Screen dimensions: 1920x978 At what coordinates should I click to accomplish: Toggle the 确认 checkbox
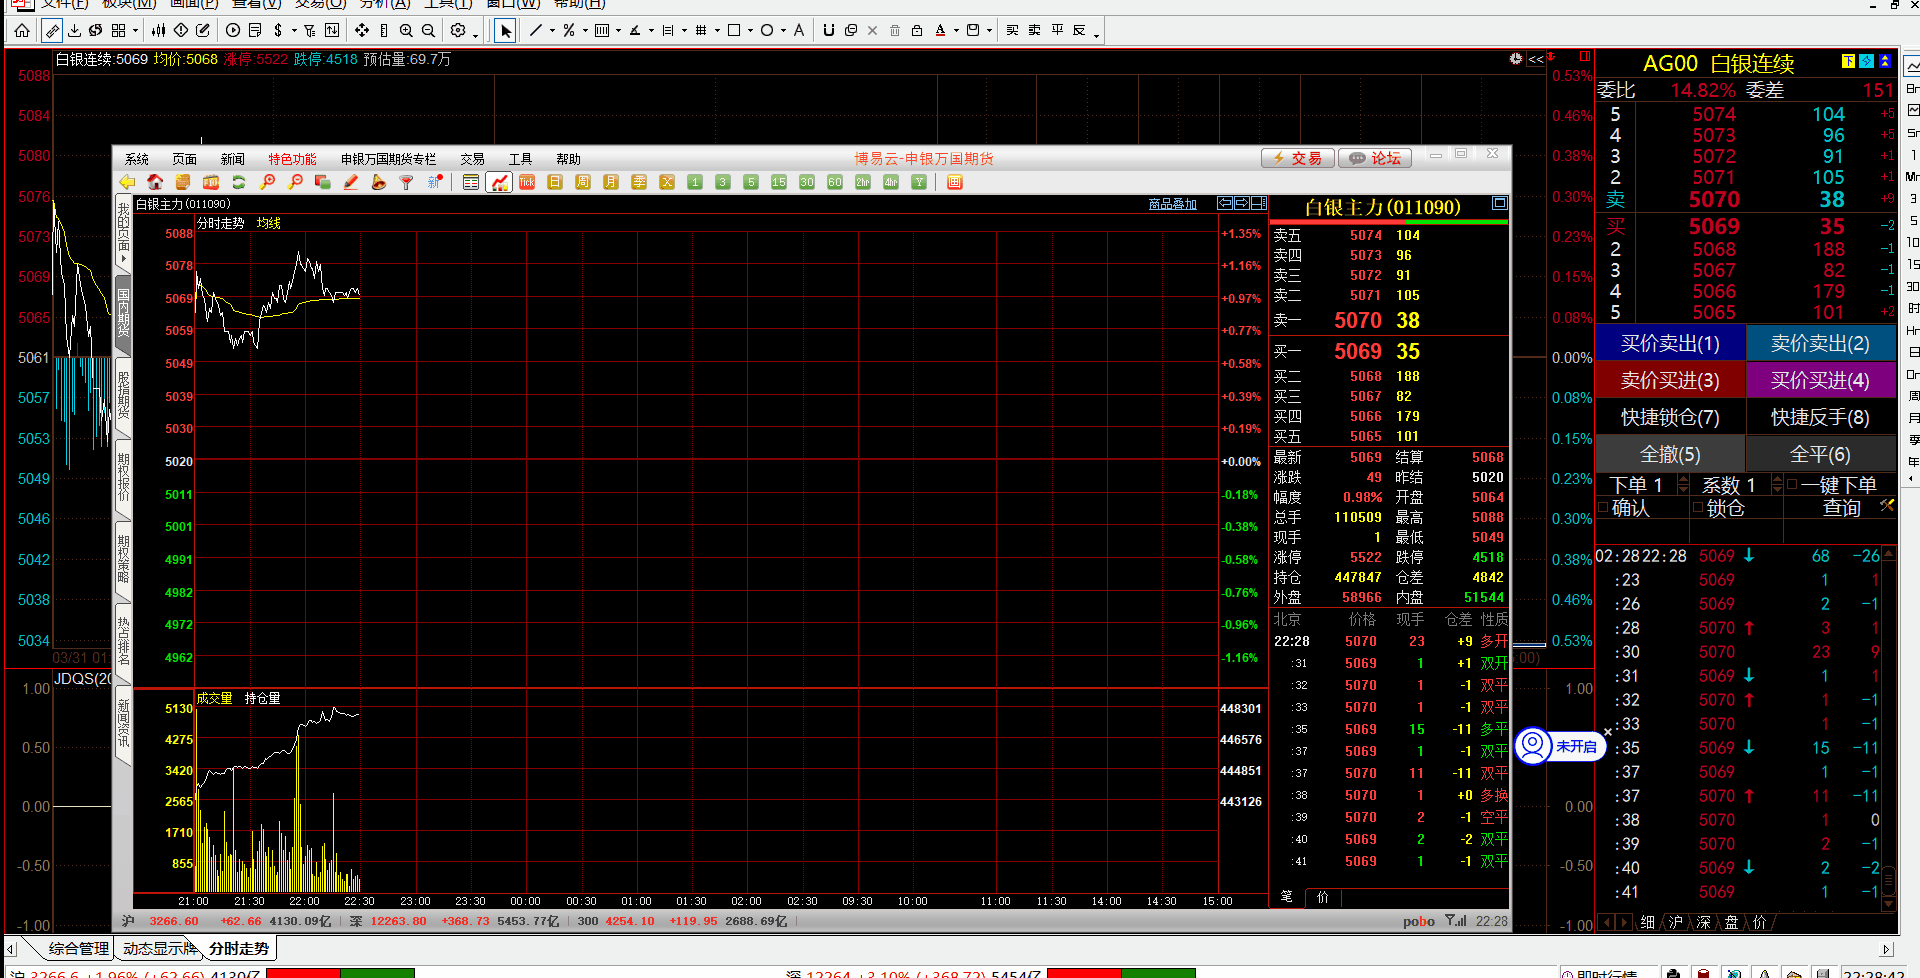[1604, 508]
